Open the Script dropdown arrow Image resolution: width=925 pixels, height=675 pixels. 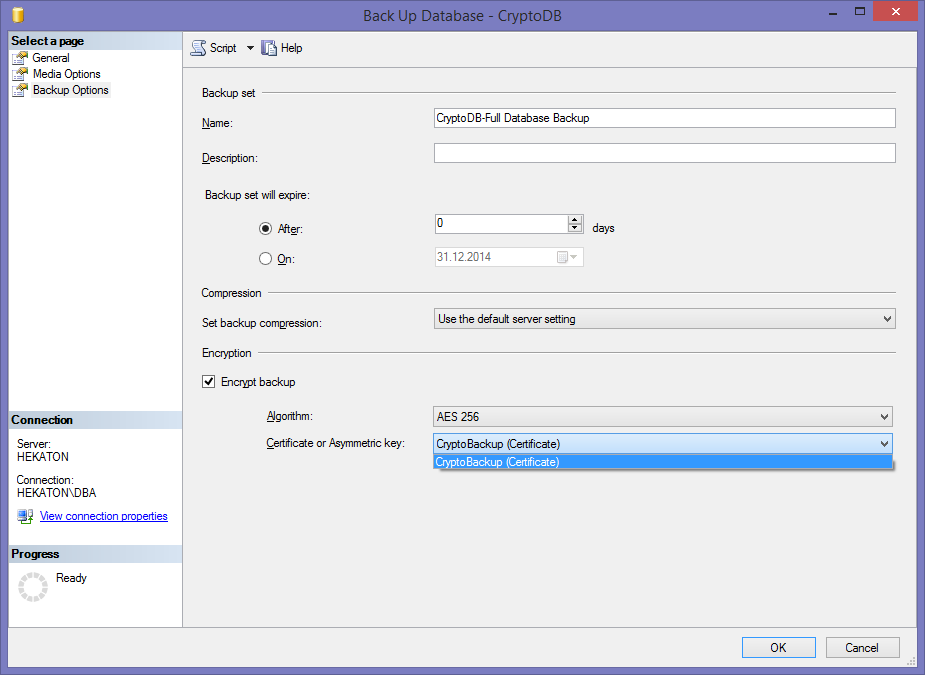(x=250, y=48)
